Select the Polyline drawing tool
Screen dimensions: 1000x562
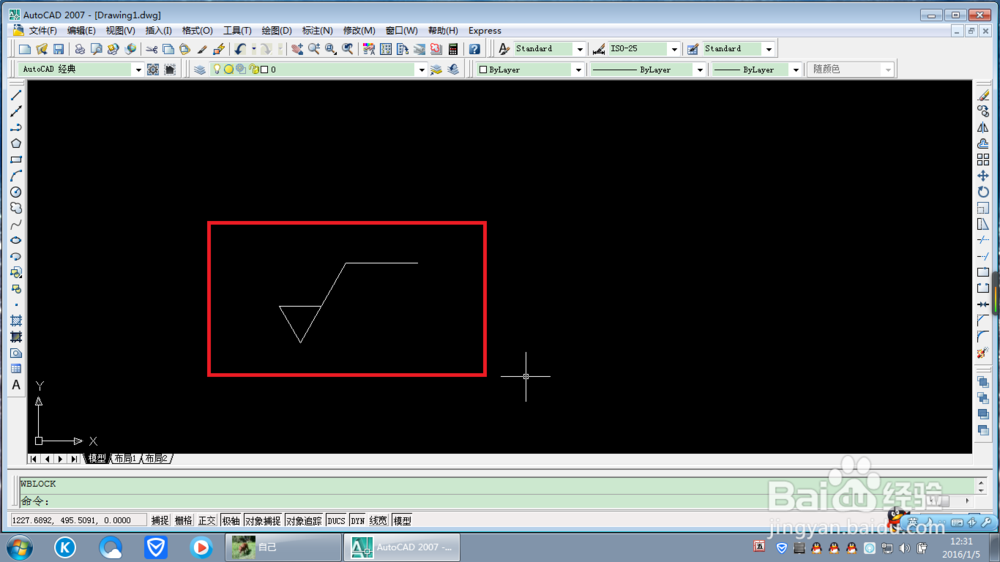16,128
